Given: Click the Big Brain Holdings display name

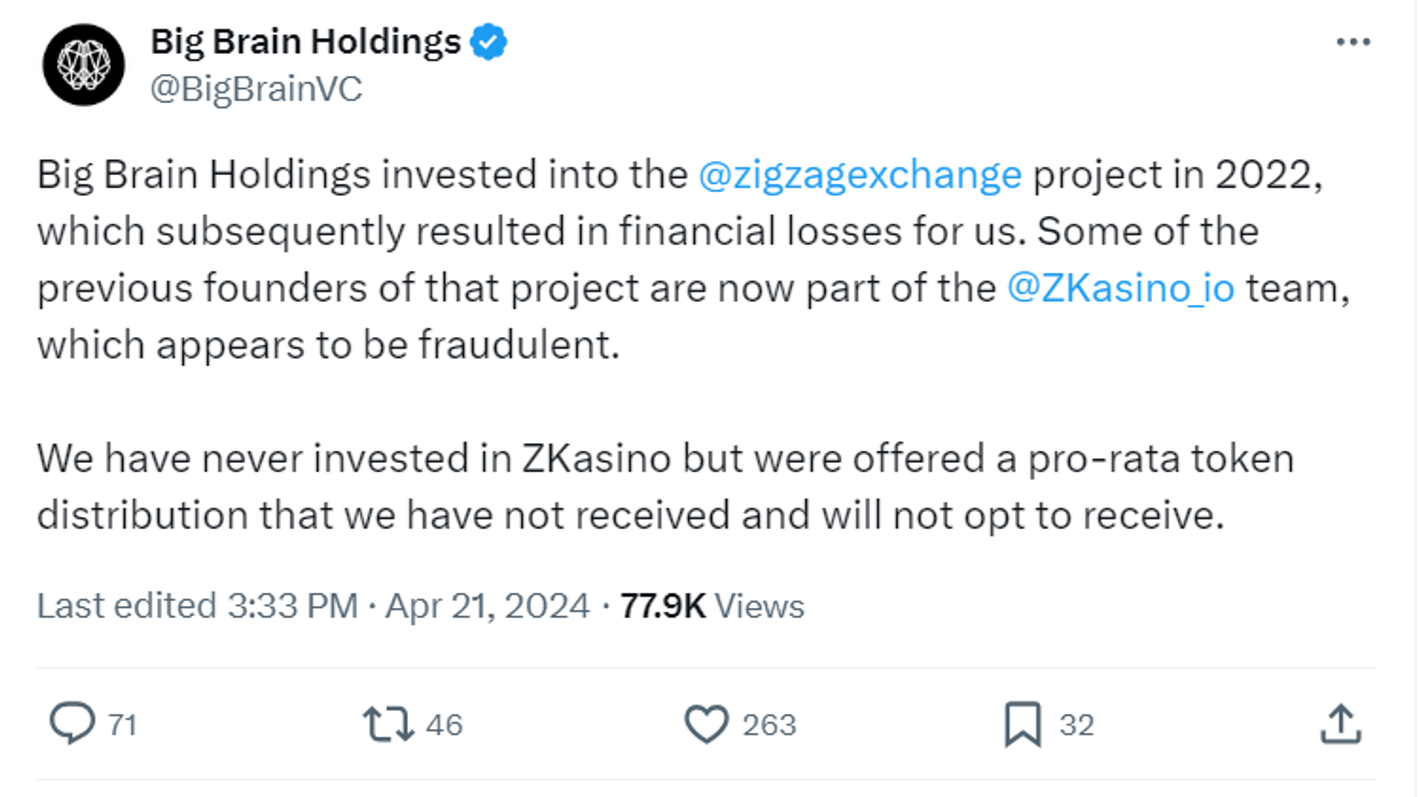Looking at the screenshot, I should [x=305, y=41].
